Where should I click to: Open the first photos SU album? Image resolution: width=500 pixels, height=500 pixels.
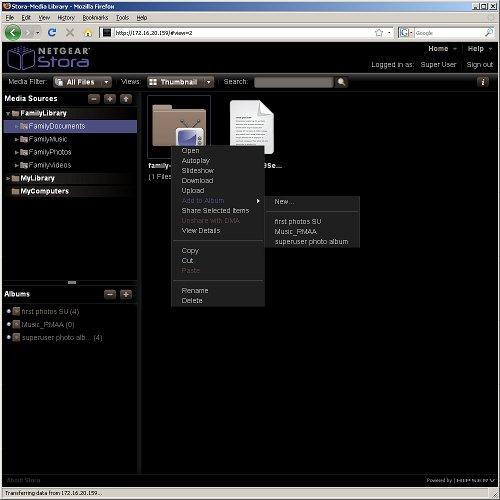50,312
